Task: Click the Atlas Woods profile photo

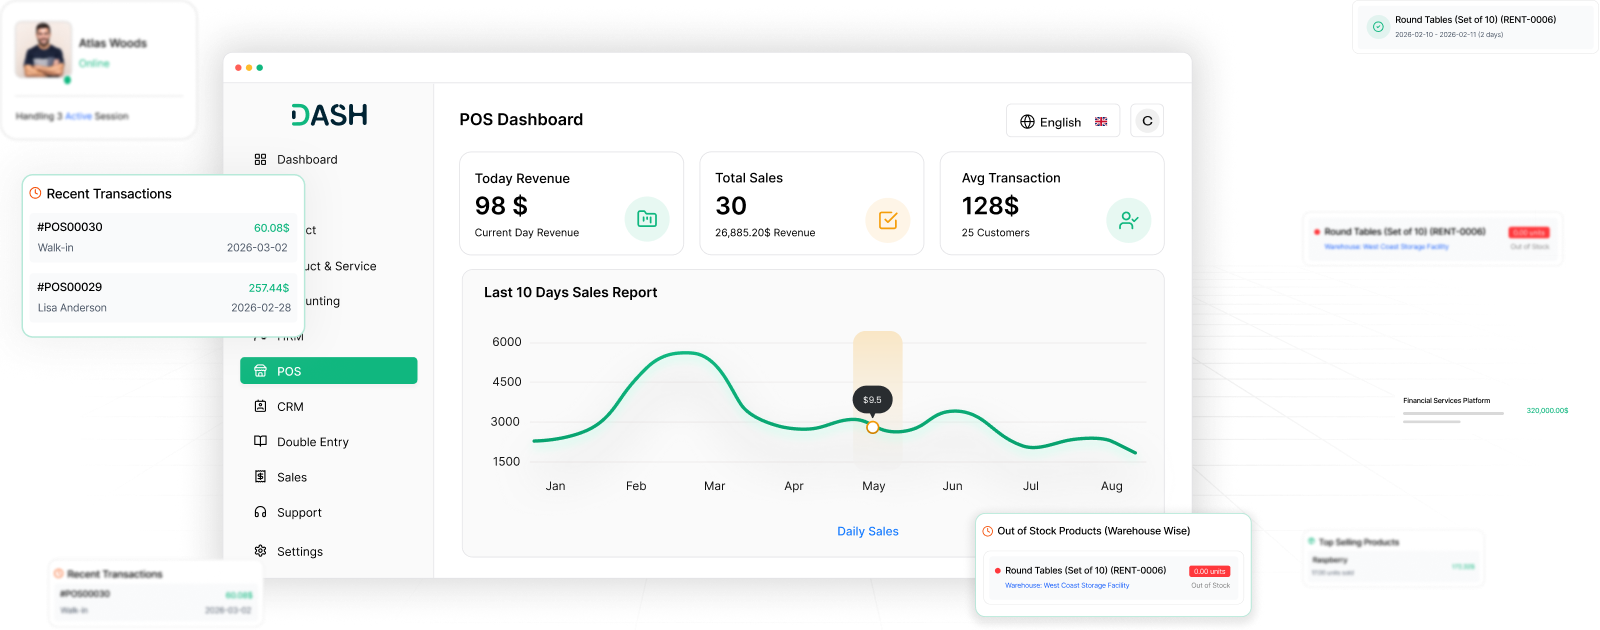Action: [x=43, y=49]
